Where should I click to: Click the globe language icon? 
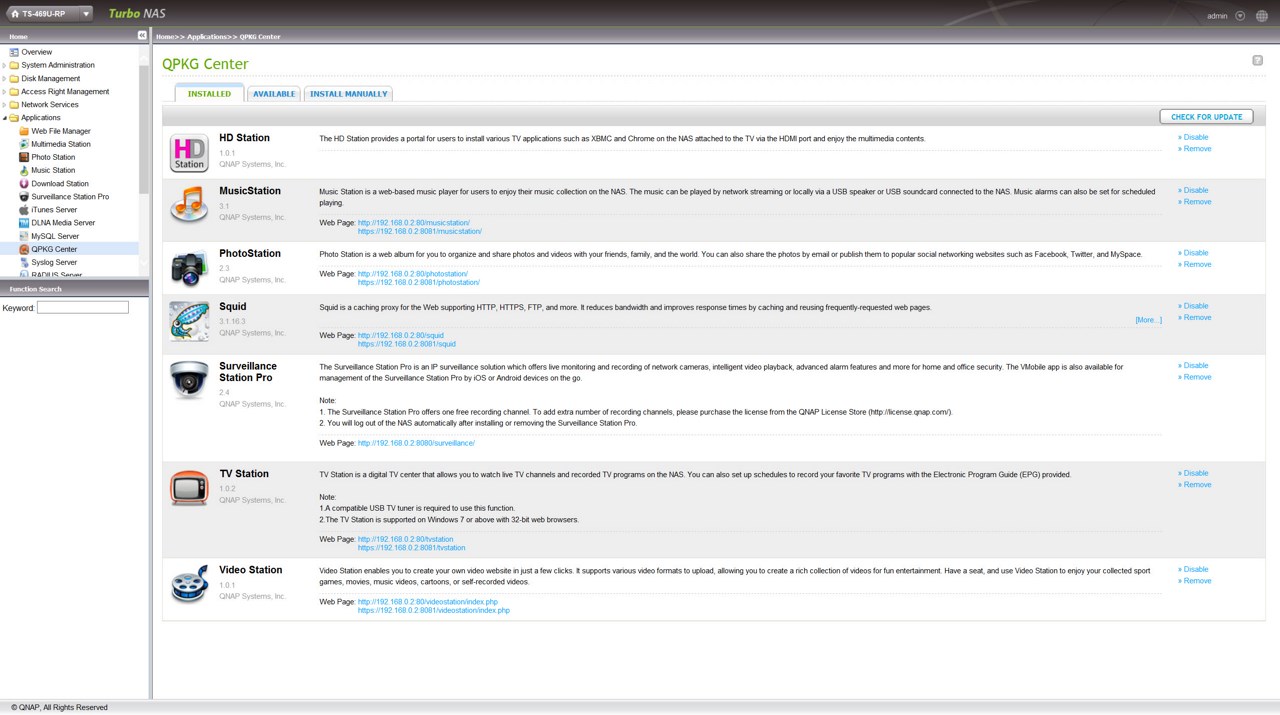pyautogui.click(x=1261, y=16)
